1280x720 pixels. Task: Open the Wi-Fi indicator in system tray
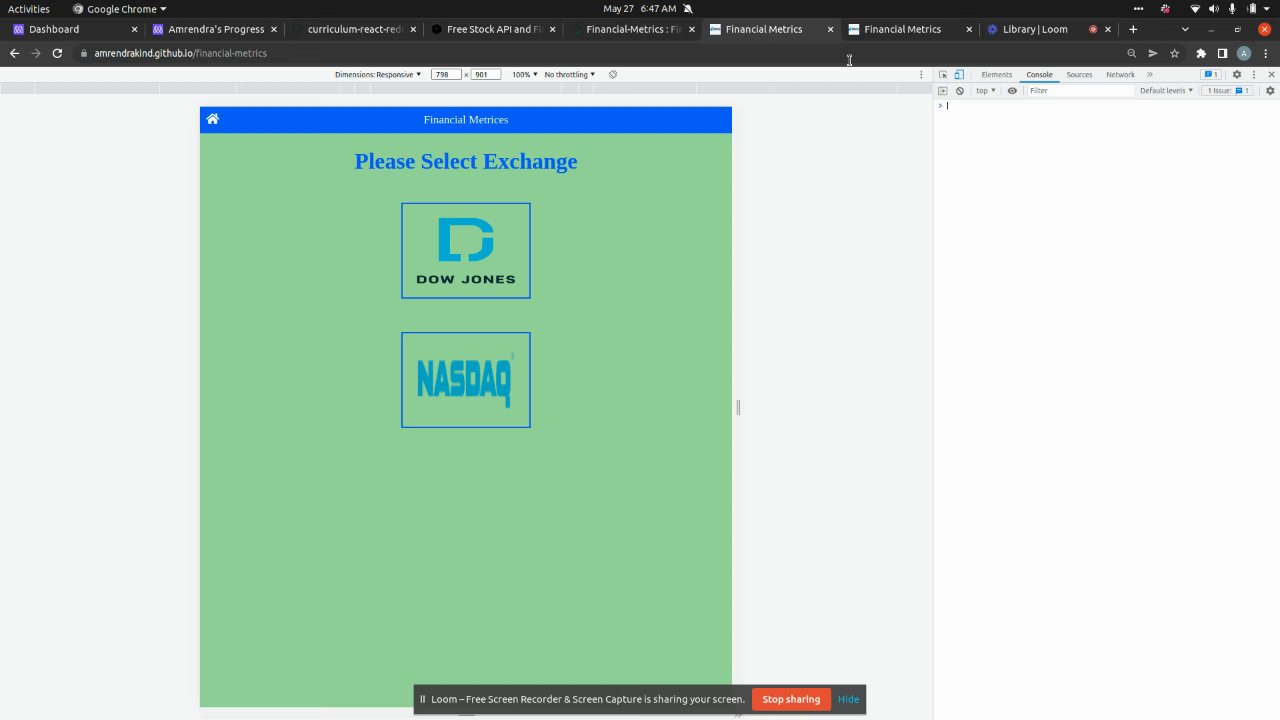tap(1195, 9)
